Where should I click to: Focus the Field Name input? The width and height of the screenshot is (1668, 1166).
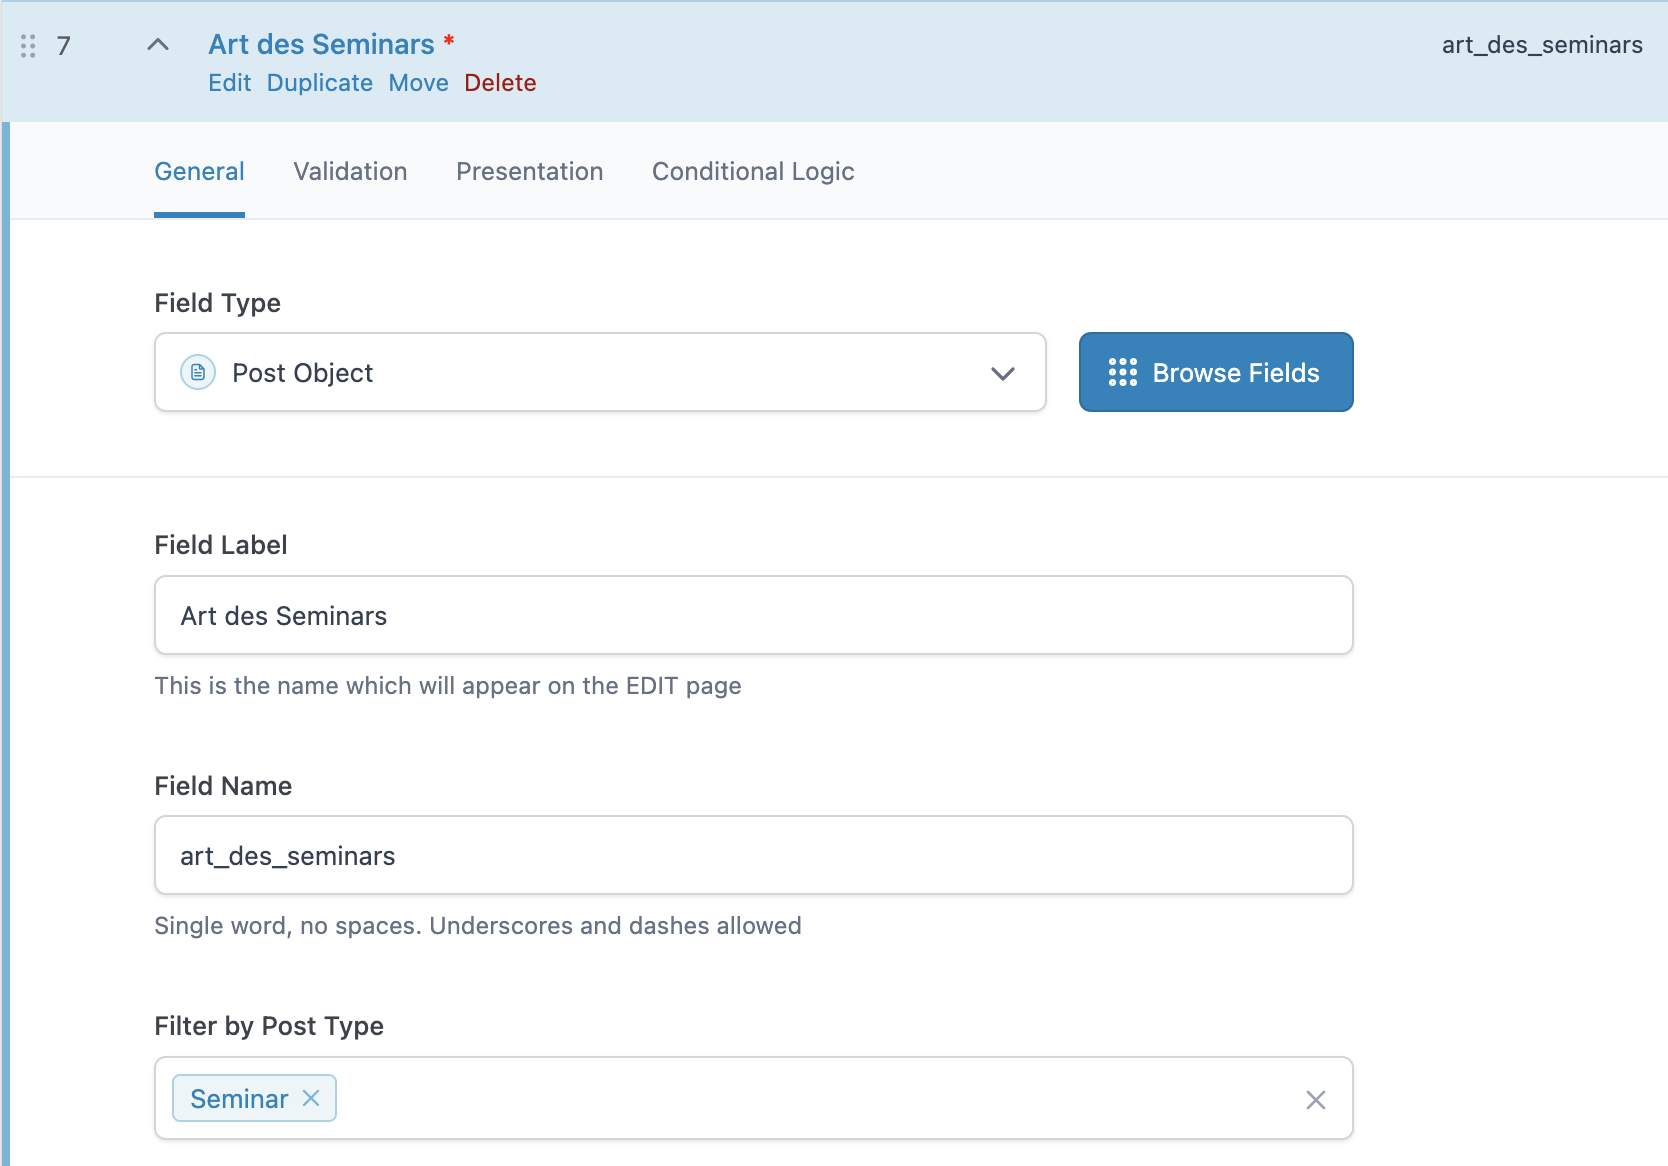pos(754,855)
